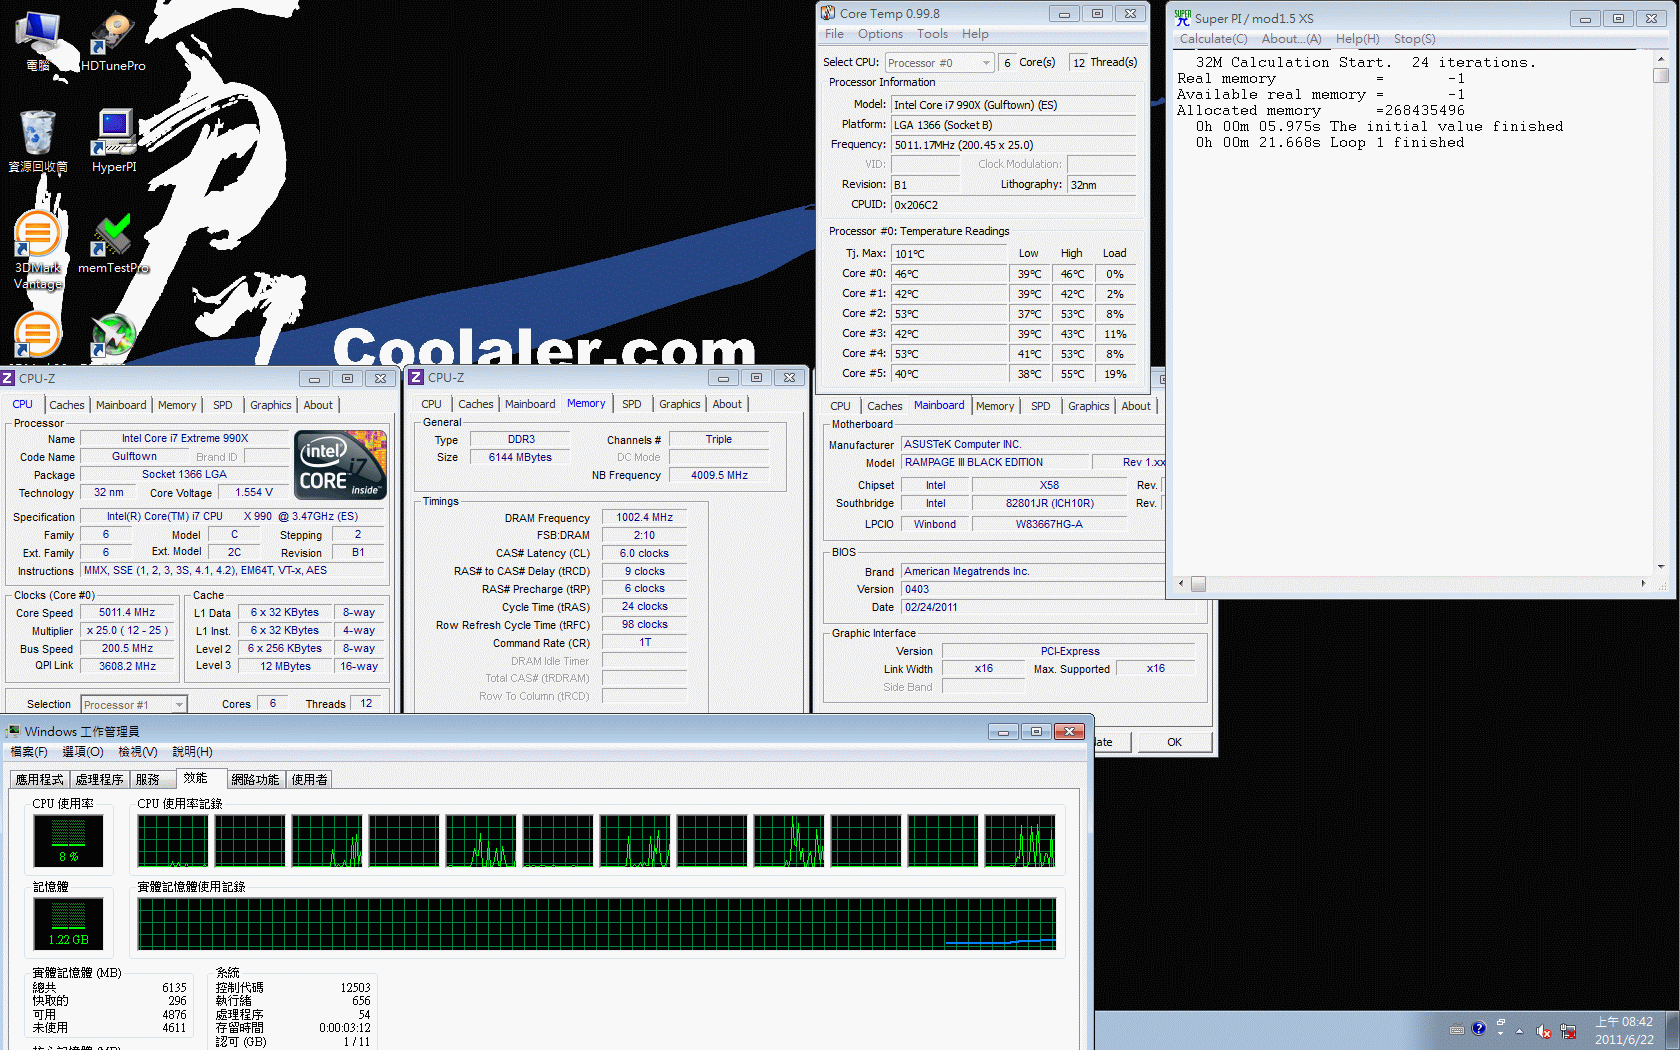Open the 說明(H) menu in Task Manager

coord(192,752)
